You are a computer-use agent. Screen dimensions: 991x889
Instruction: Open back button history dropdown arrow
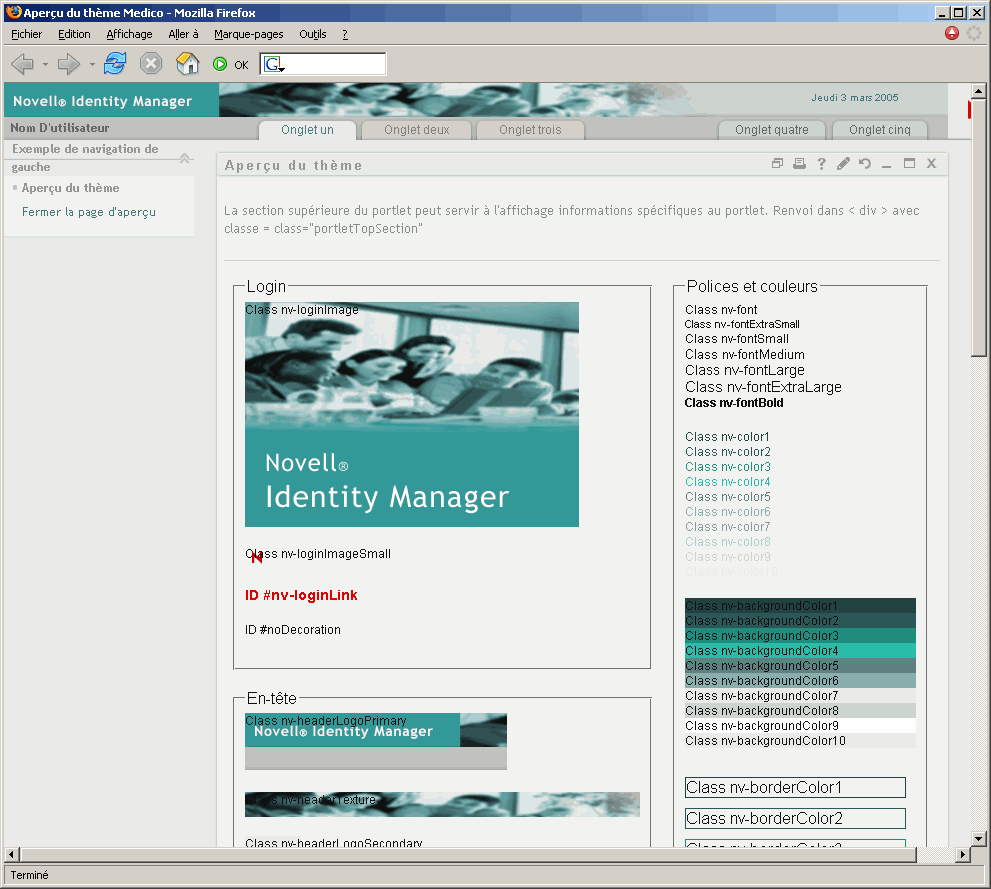(x=45, y=64)
